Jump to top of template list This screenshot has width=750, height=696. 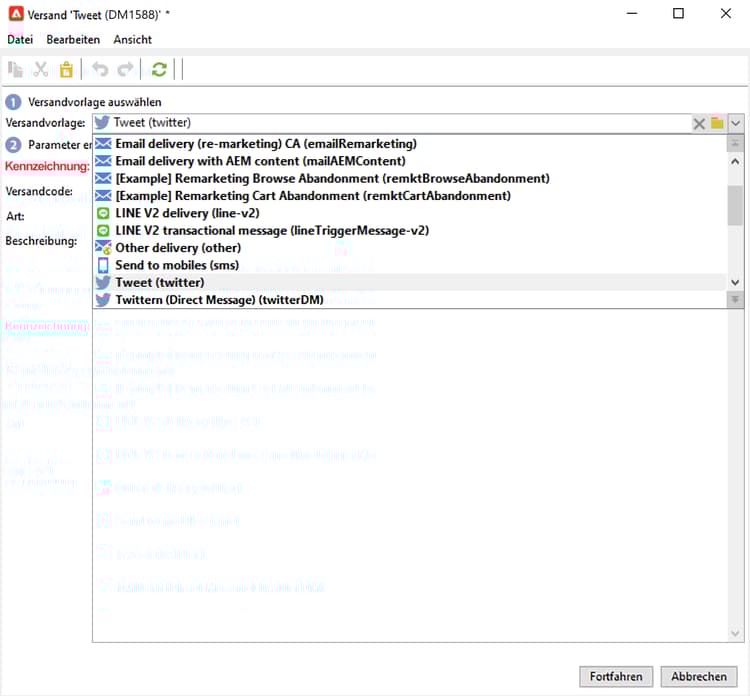(735, 144)
